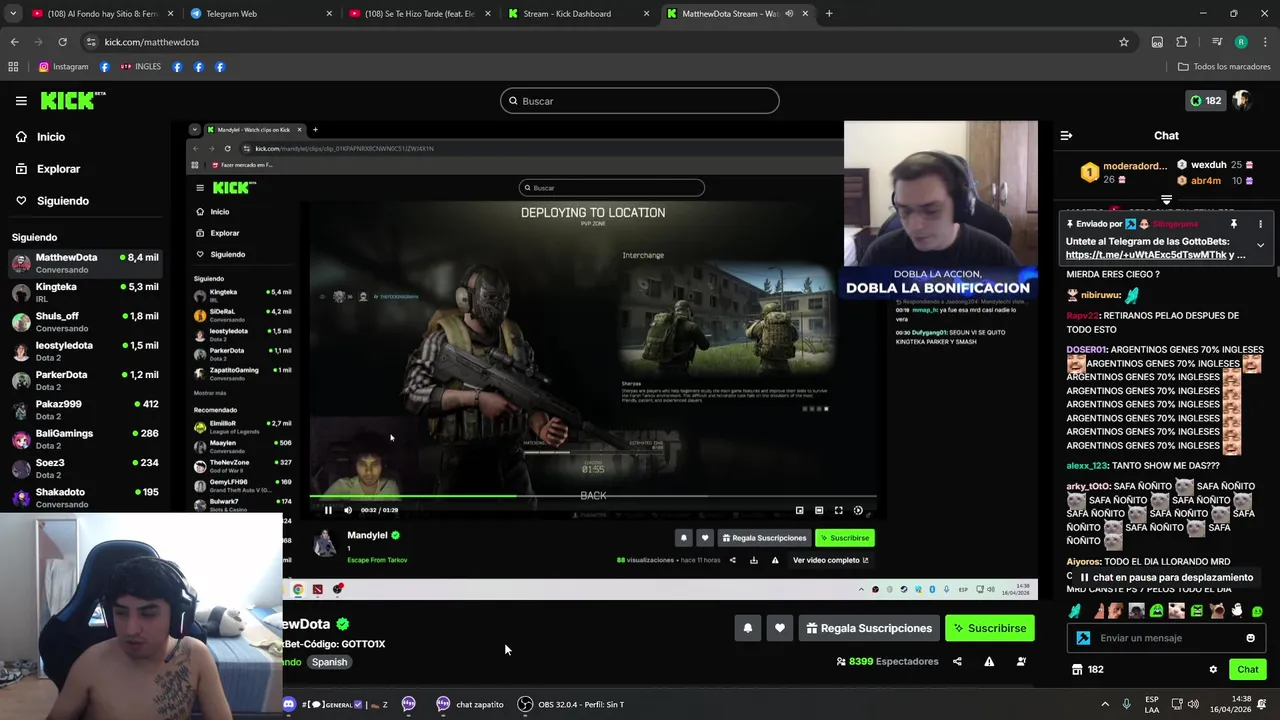Click the wexduh leaderboard entry

(x=1216, y=165)
